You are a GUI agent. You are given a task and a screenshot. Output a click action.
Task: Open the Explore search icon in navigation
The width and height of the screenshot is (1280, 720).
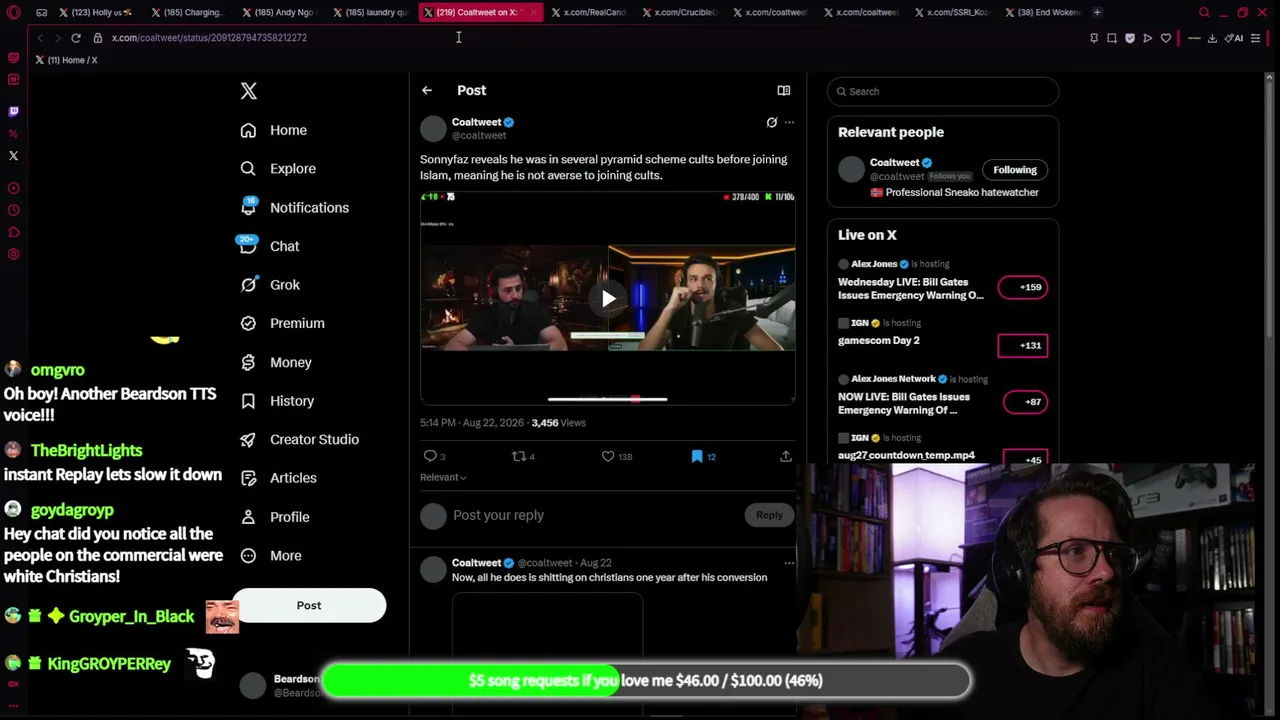(249, 169)
